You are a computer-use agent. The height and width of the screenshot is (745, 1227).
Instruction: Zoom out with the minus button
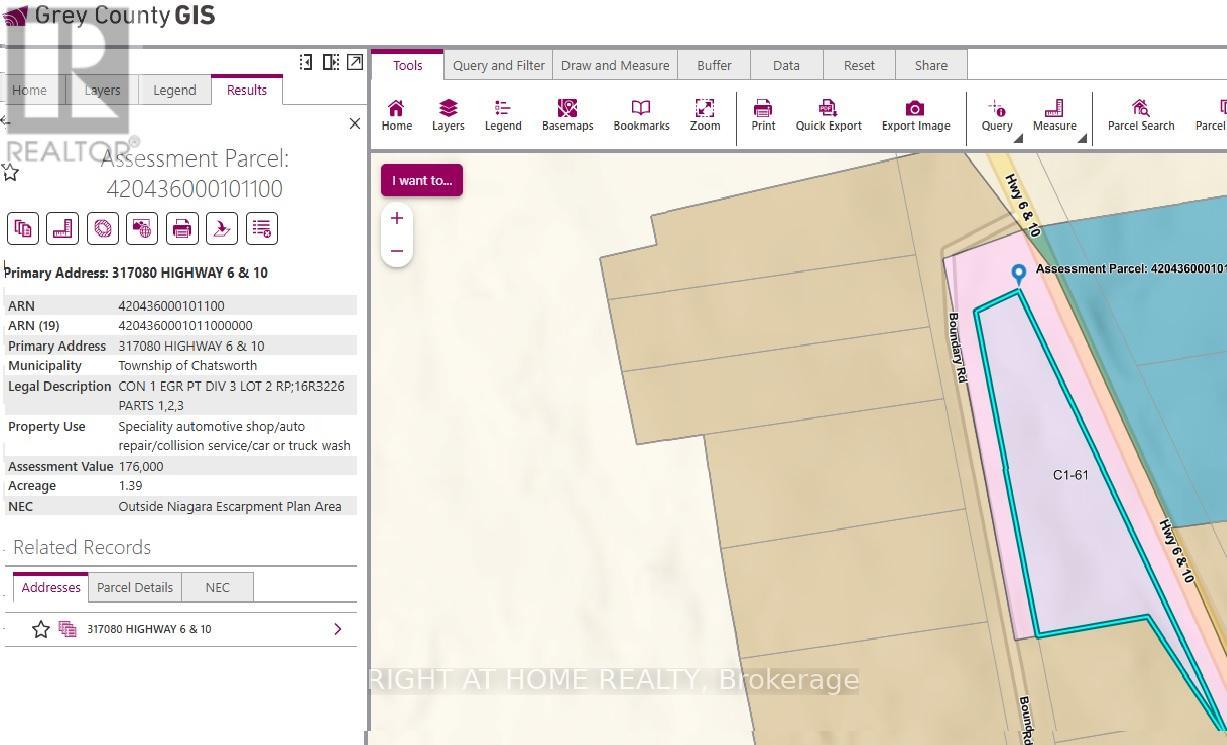397,251
